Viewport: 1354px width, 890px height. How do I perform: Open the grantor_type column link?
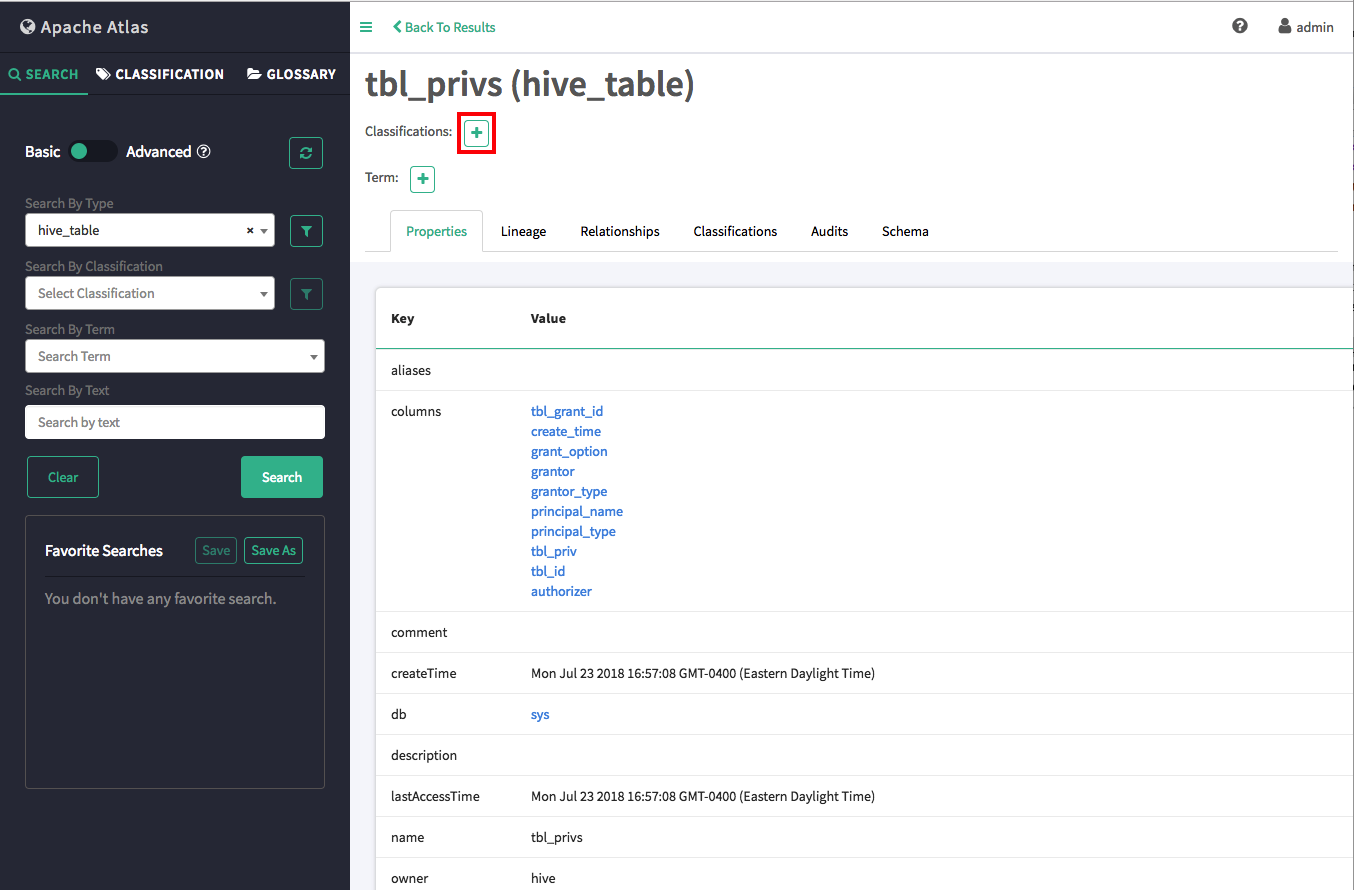tap(569, 491)
